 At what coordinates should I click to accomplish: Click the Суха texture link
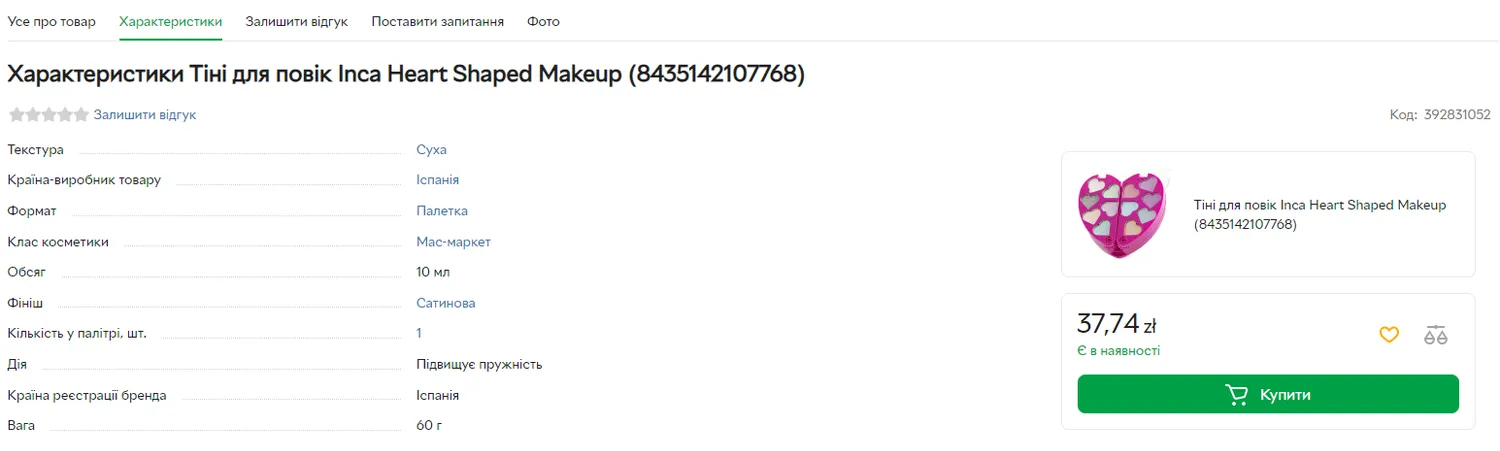(431, 150)
